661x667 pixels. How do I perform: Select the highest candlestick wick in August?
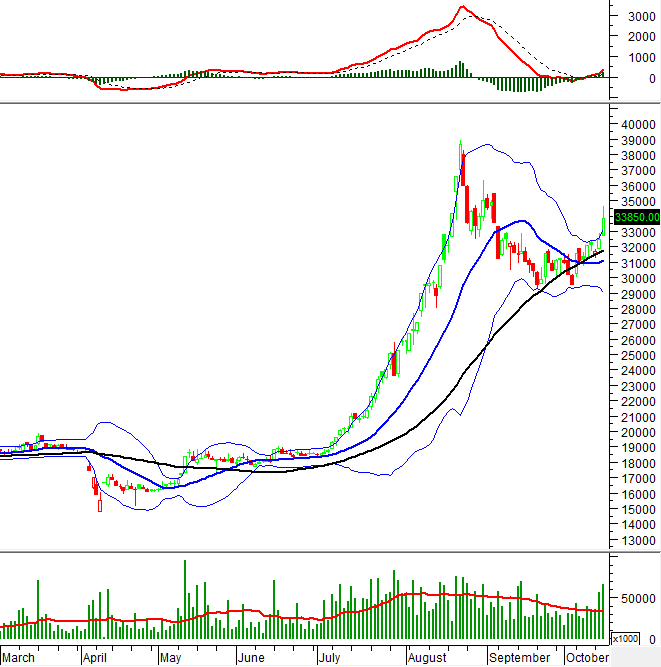[x=460, y=143]
